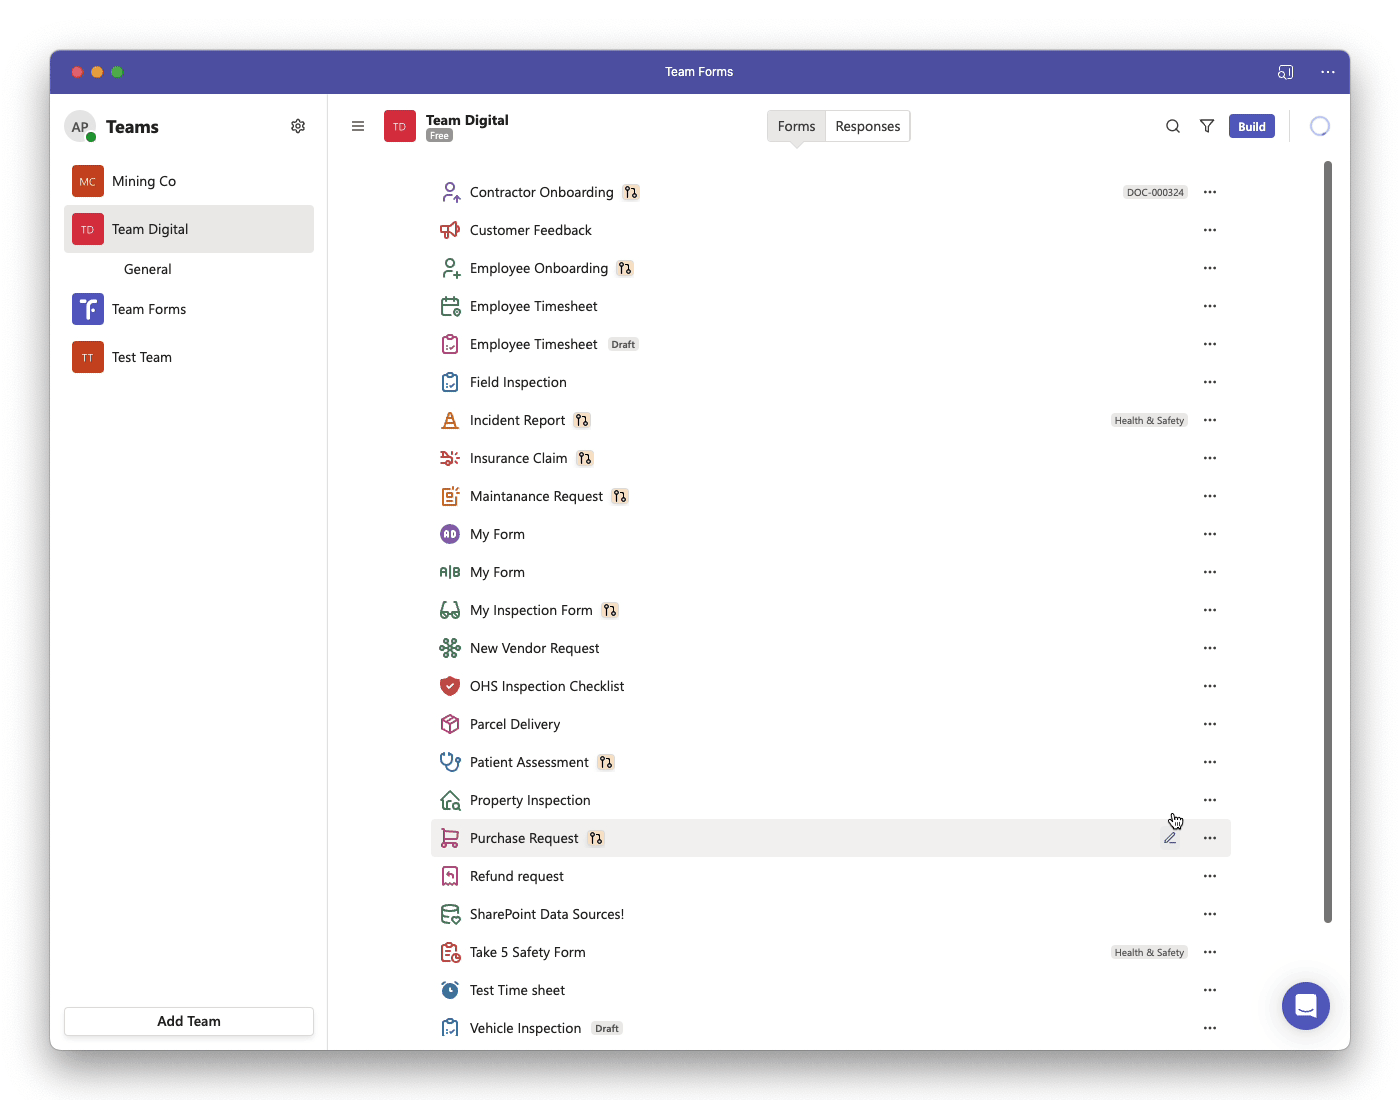Click Health & Safety tag on Incident Report
Viewport: 1400px width, 1100px height.
tap(1149, 420)
